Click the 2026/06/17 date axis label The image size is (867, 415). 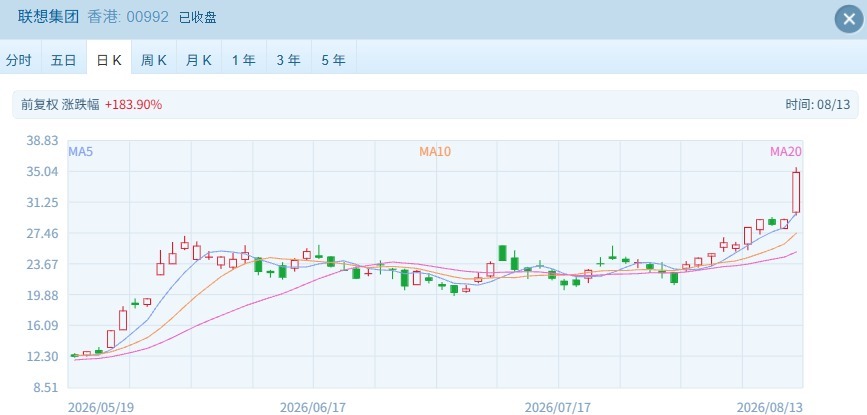click(x=313, y=407)
